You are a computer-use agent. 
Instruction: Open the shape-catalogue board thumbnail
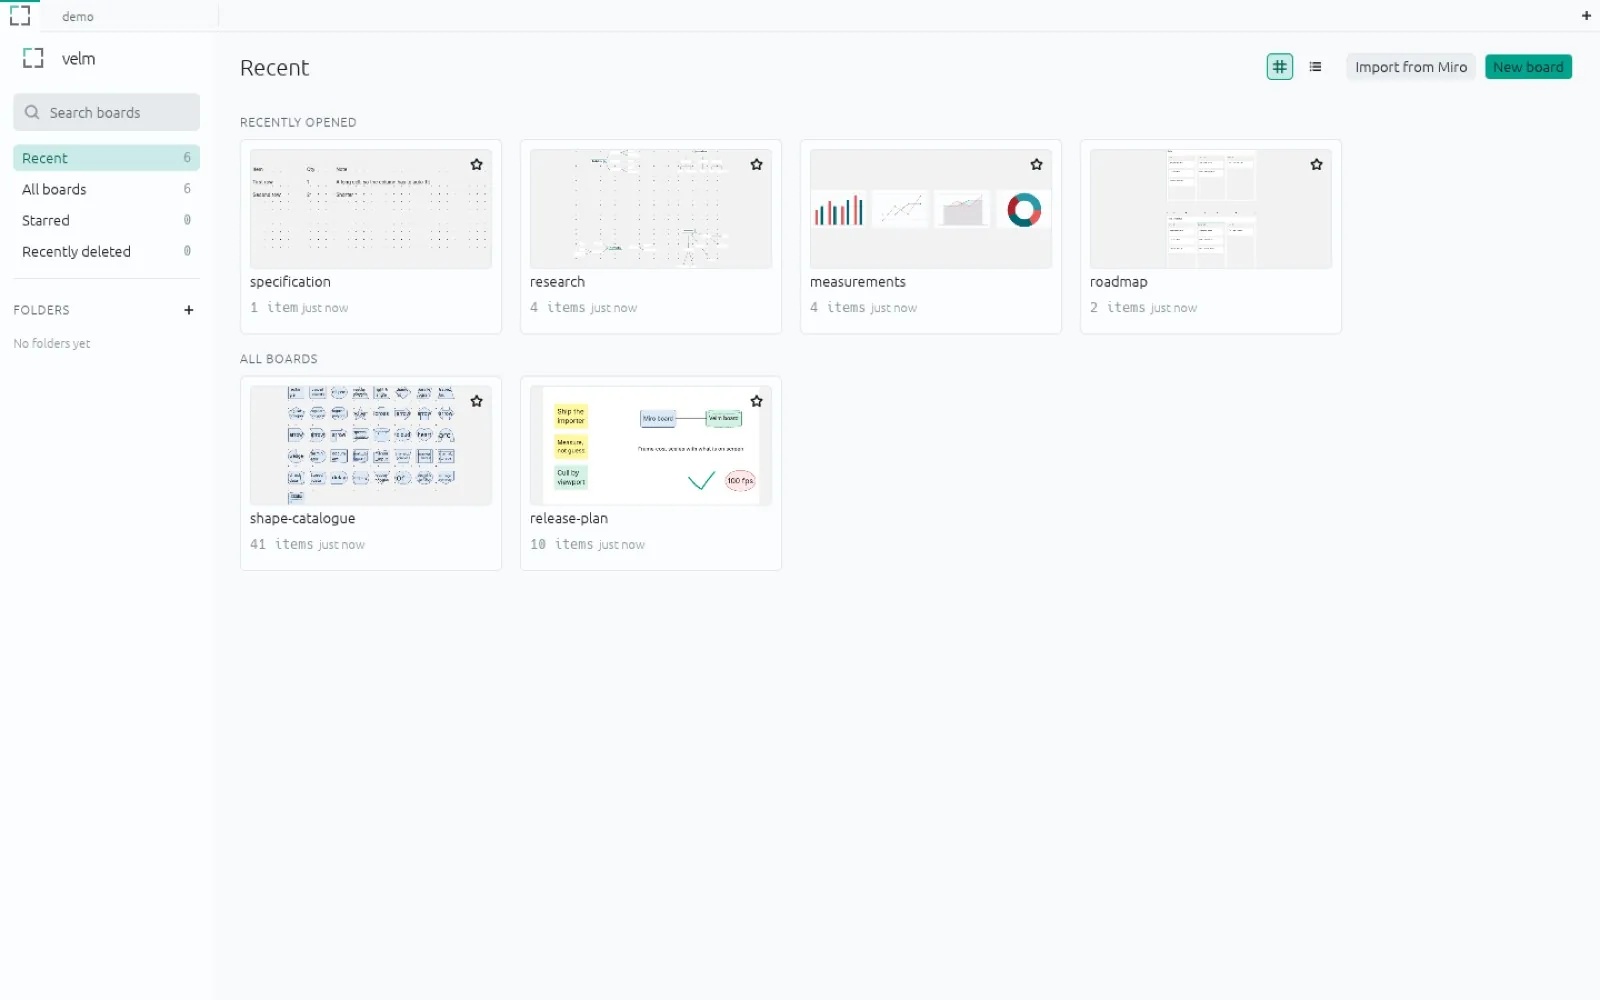[x=371, y=446]
